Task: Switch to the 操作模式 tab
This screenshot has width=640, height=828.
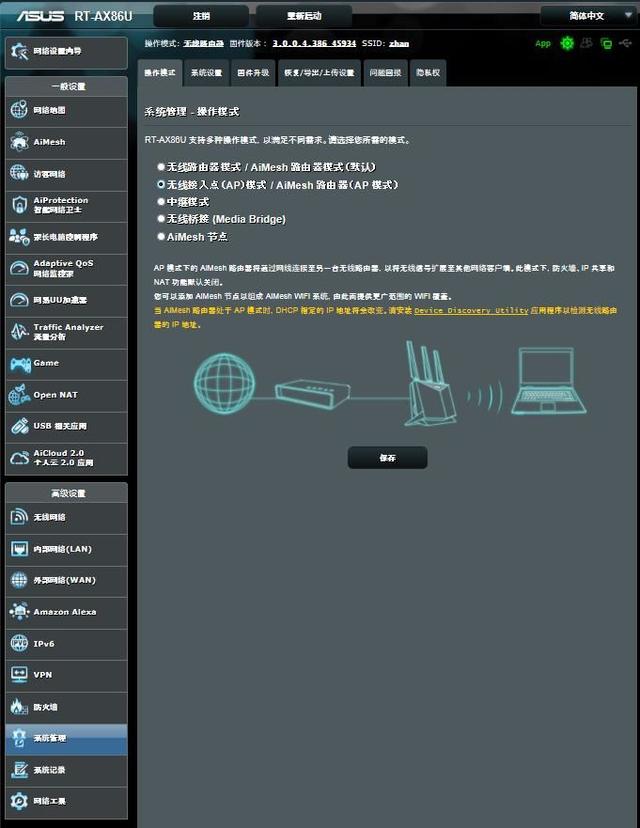Action: click(x=160, y=73)
